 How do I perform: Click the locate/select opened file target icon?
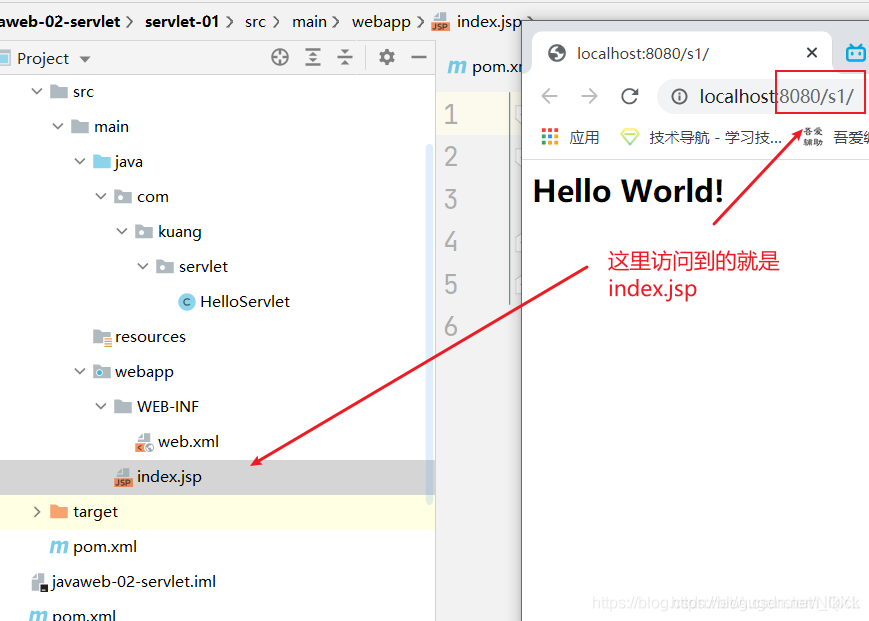coord(280,57)
